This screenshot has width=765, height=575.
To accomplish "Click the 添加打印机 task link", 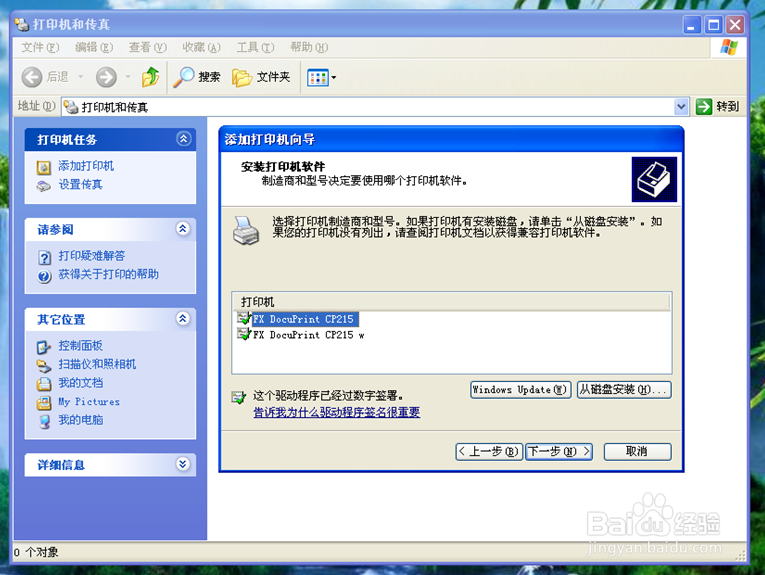I will coord(86,166).
